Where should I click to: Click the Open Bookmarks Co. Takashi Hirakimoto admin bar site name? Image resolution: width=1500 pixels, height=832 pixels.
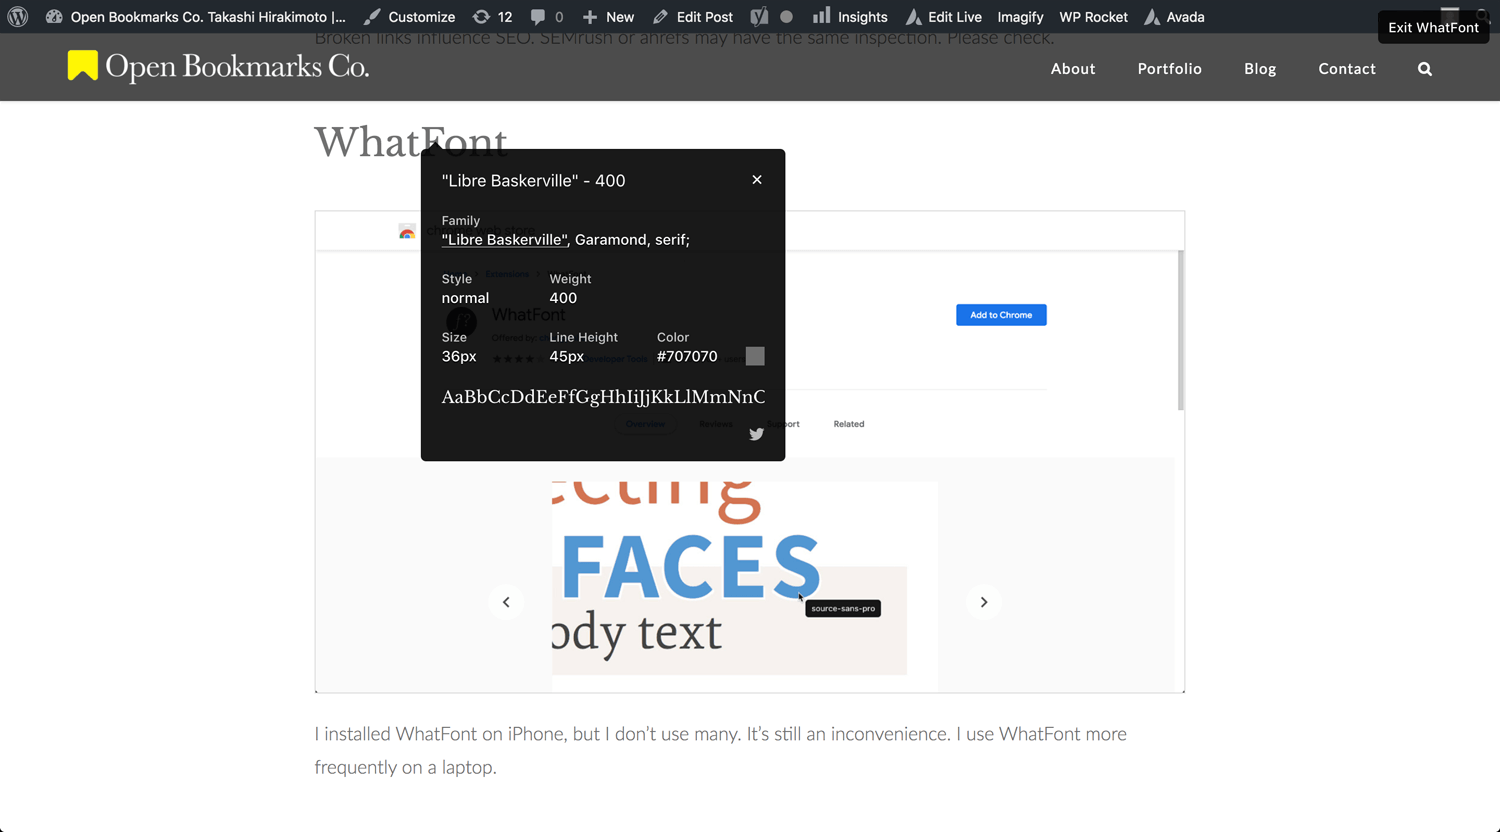208,17
